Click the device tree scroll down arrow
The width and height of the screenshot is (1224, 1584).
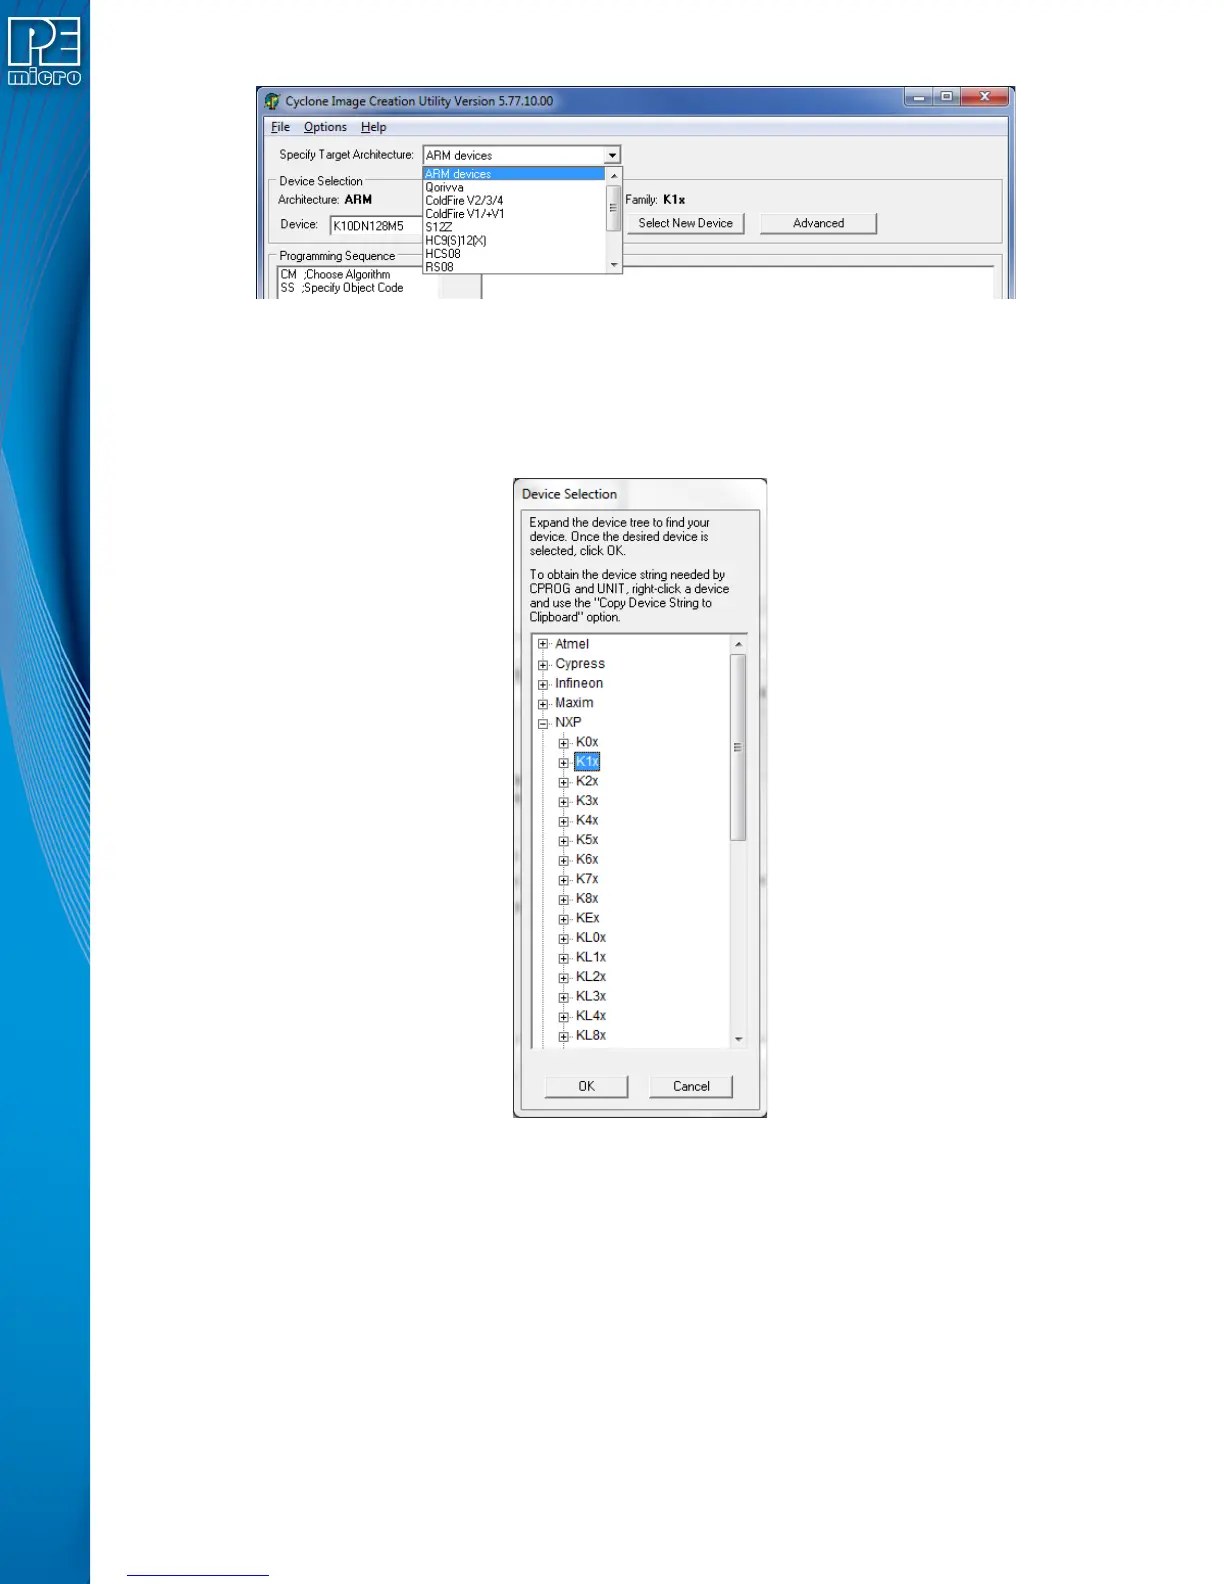click(739, 1040)
